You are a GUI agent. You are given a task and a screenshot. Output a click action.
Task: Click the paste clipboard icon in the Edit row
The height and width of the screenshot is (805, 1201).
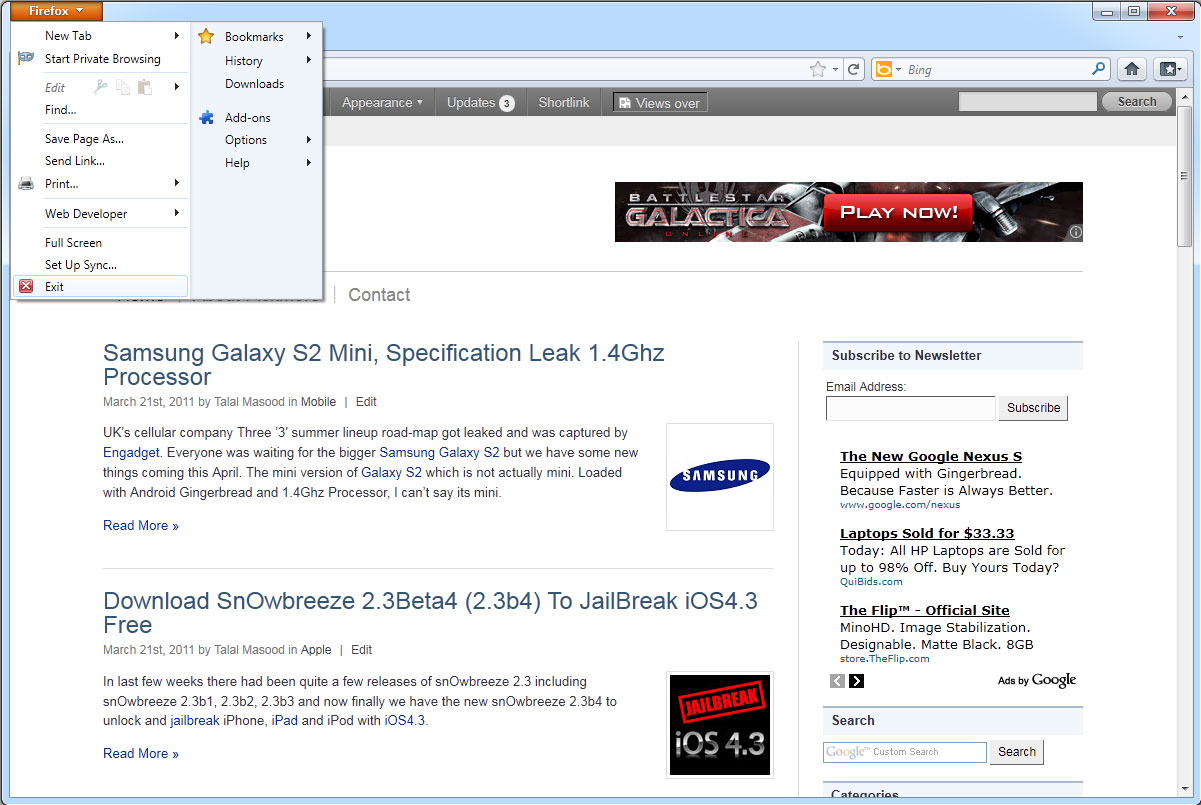(145, 87)
